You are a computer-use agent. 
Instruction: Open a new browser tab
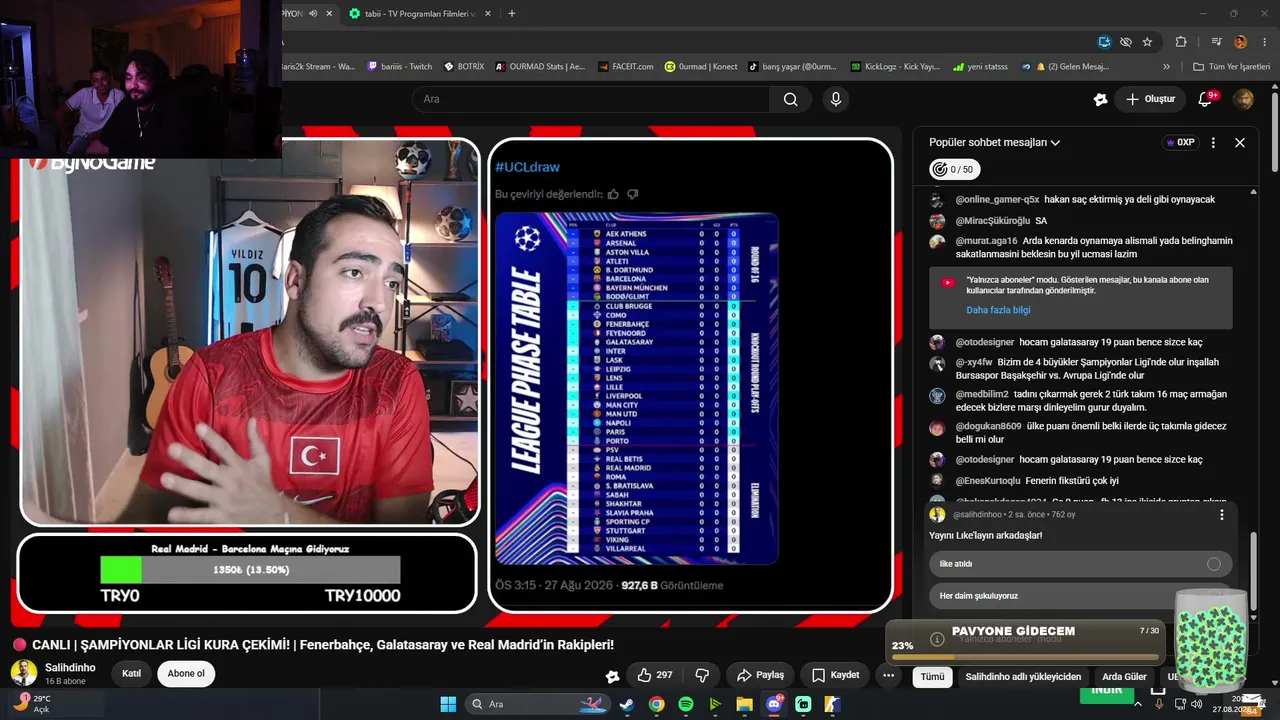(x=512, y=14)
